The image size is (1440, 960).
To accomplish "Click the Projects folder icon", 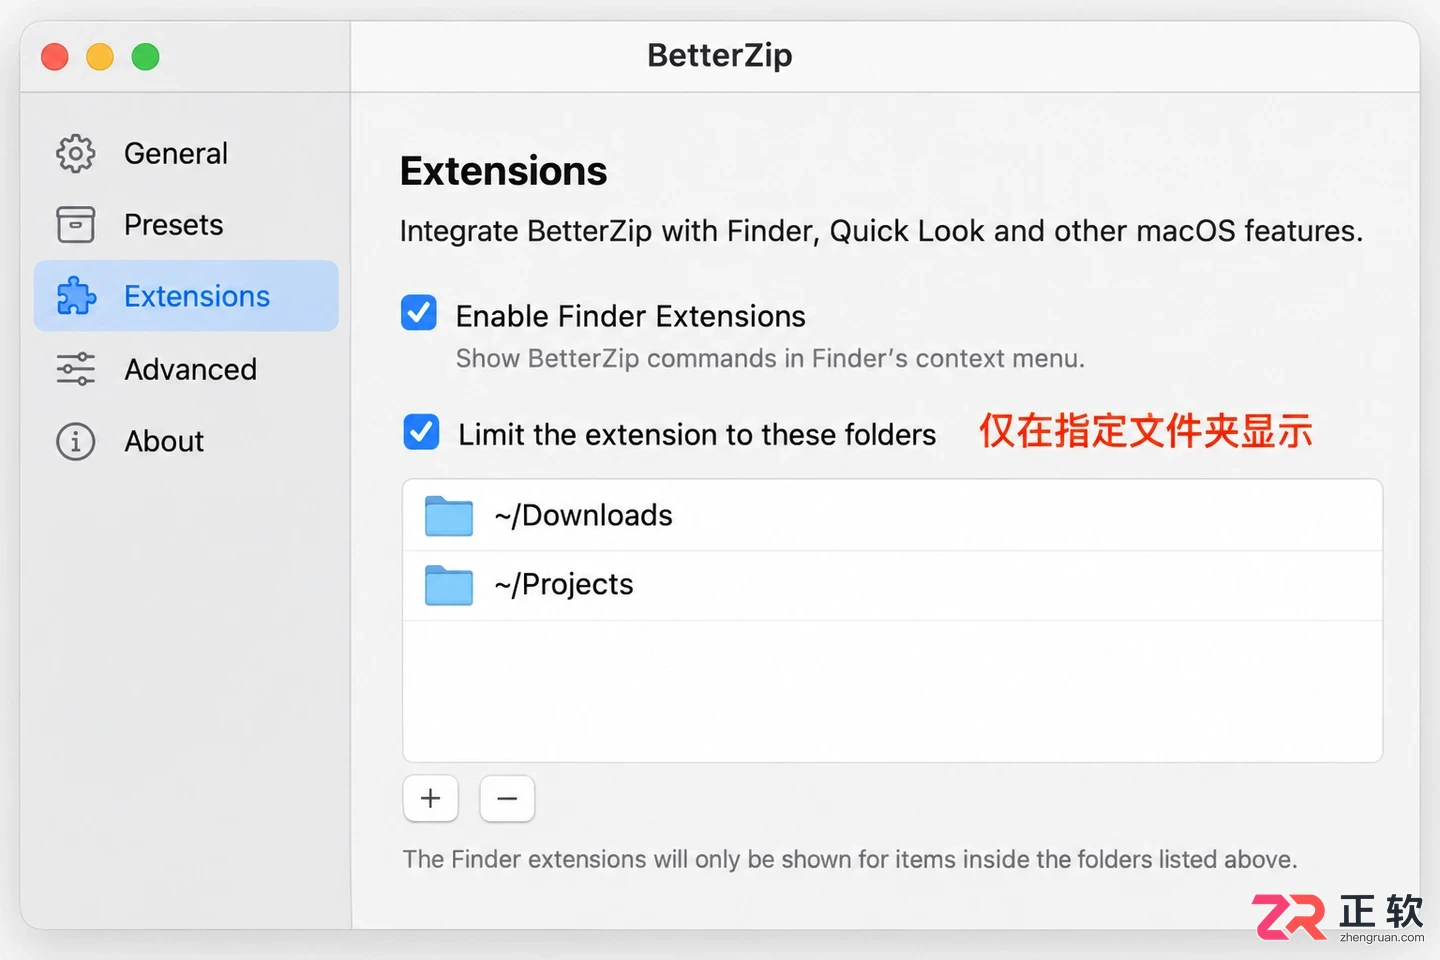I will [x=449, y=585].
